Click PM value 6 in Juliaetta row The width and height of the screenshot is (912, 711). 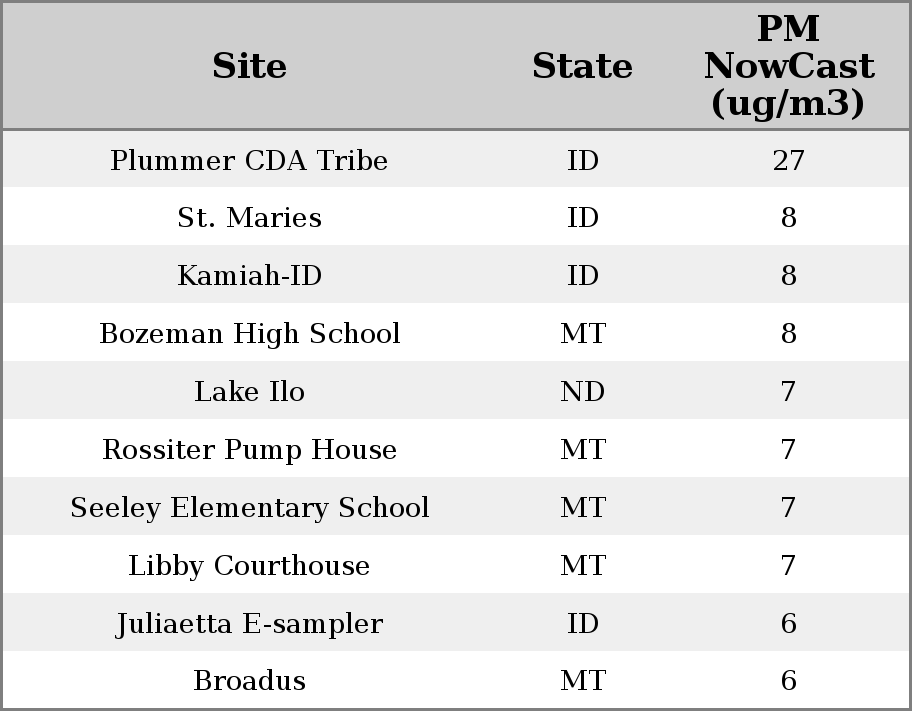788,624
